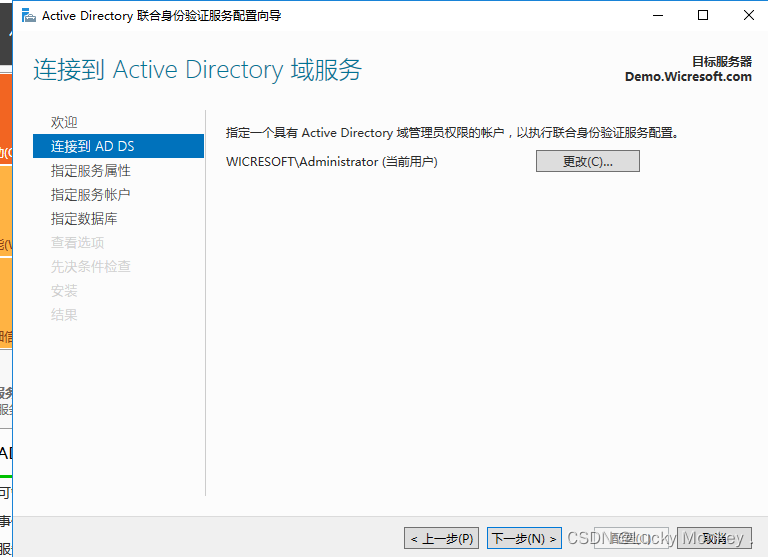768x557 pixels.
Task: Minimize the configuration wizard window
Action: click(658, 16)
